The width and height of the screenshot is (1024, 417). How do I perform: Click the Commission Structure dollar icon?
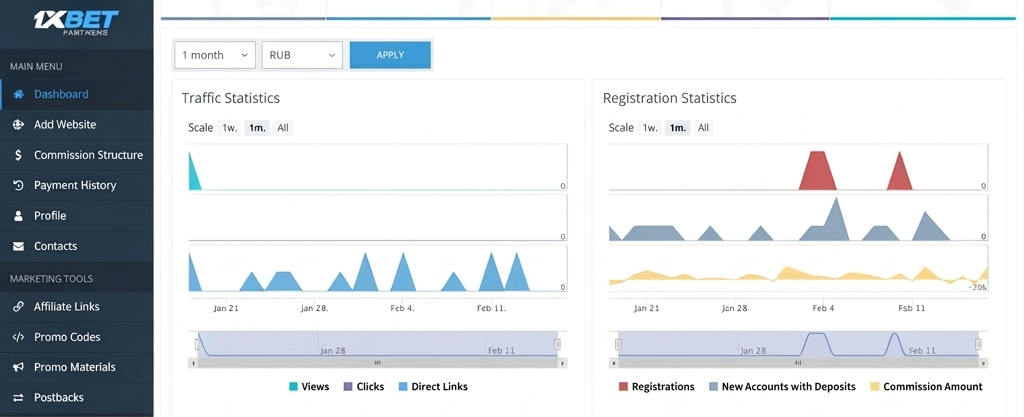click(19, 155)
